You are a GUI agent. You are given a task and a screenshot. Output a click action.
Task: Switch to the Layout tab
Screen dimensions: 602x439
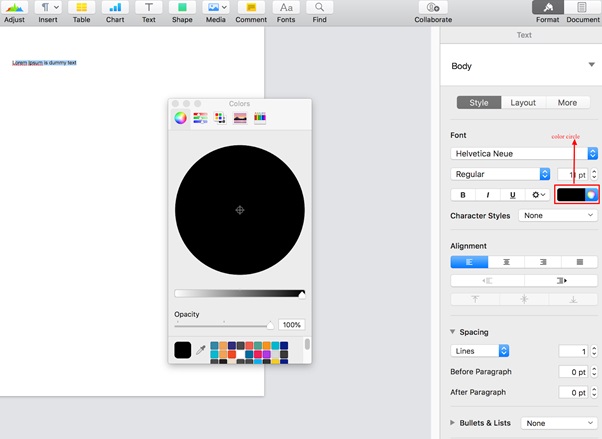(523, 103)
